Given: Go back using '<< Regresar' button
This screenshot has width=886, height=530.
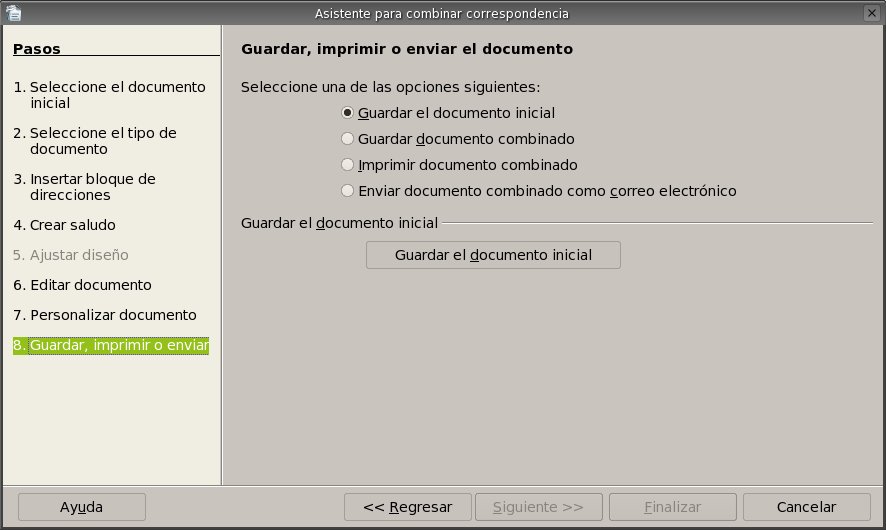Looking at the screenshot, I should (408, 507).
